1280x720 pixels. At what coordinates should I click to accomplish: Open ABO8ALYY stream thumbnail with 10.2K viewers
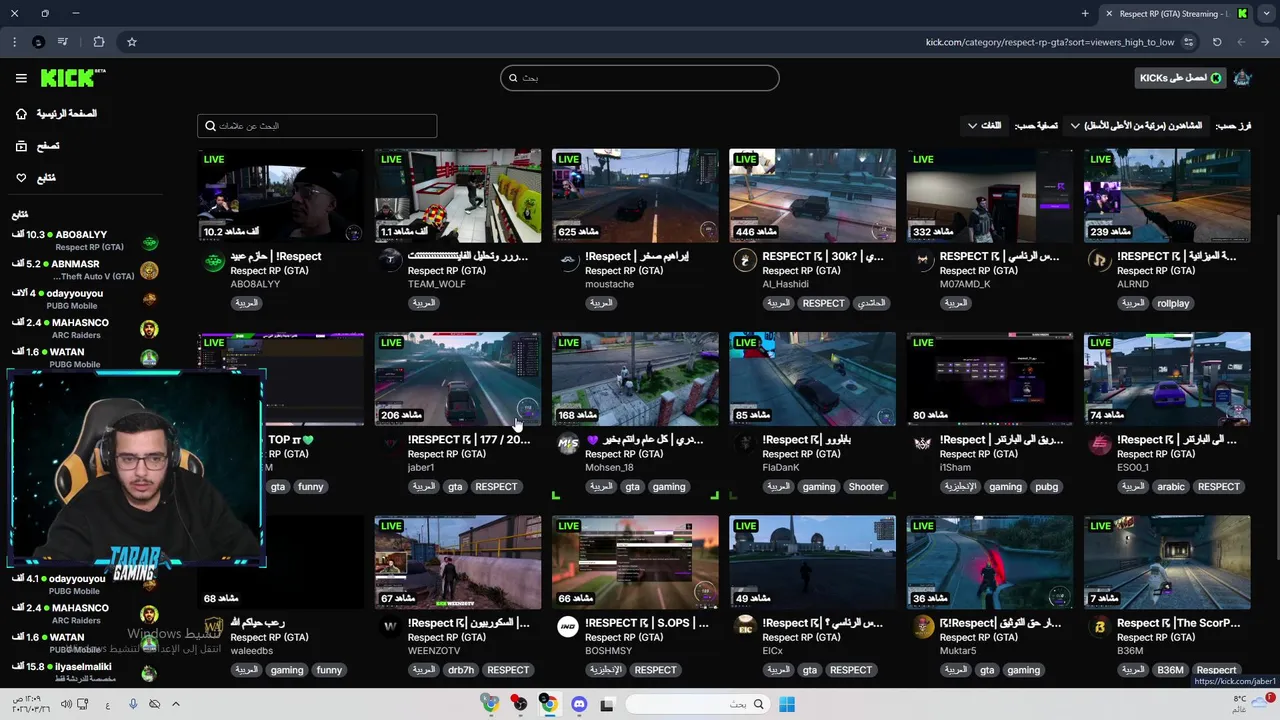pos(281,196)
